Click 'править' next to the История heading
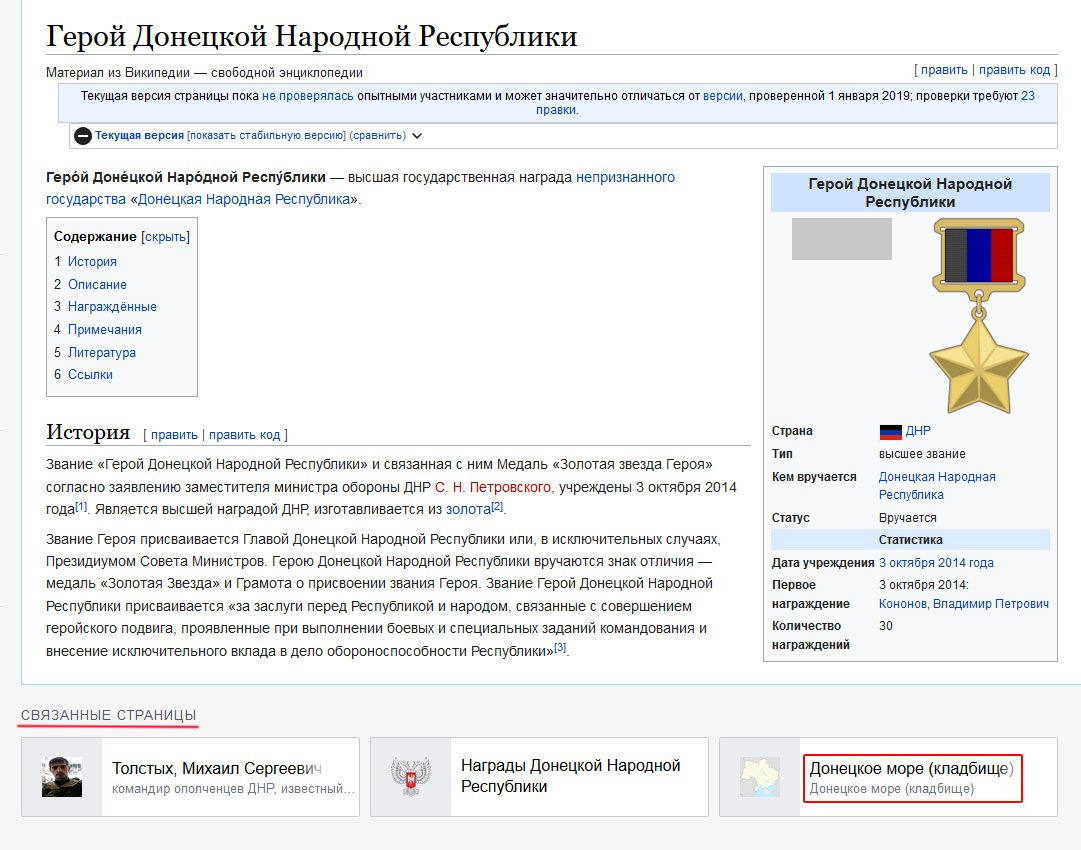This screenshot has height=850, width=1081. [174, 435]
